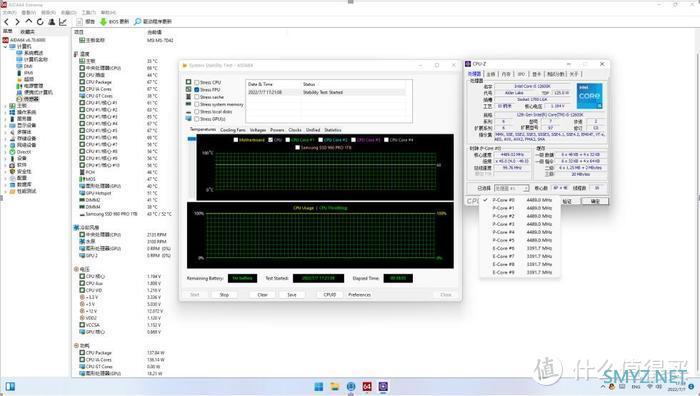The height and width of the screenshot is (396, 700).
Task: Select P-Core #1 in the core list
Action: 520,208
